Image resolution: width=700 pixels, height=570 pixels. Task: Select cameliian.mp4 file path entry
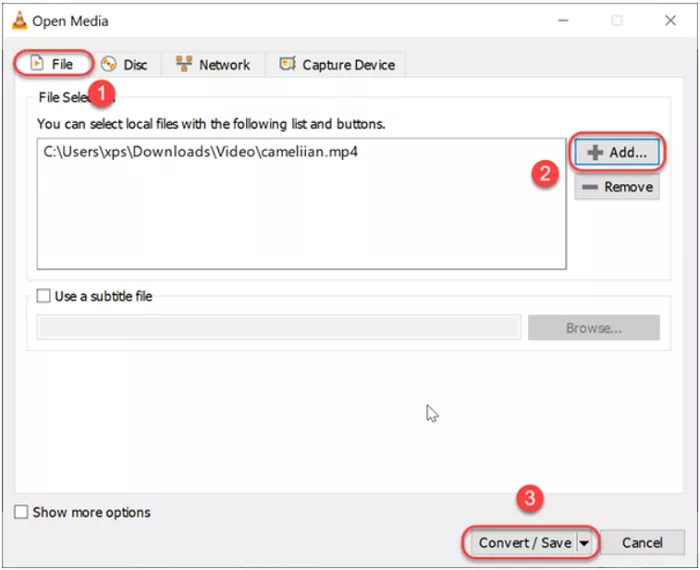click(200, 152)
